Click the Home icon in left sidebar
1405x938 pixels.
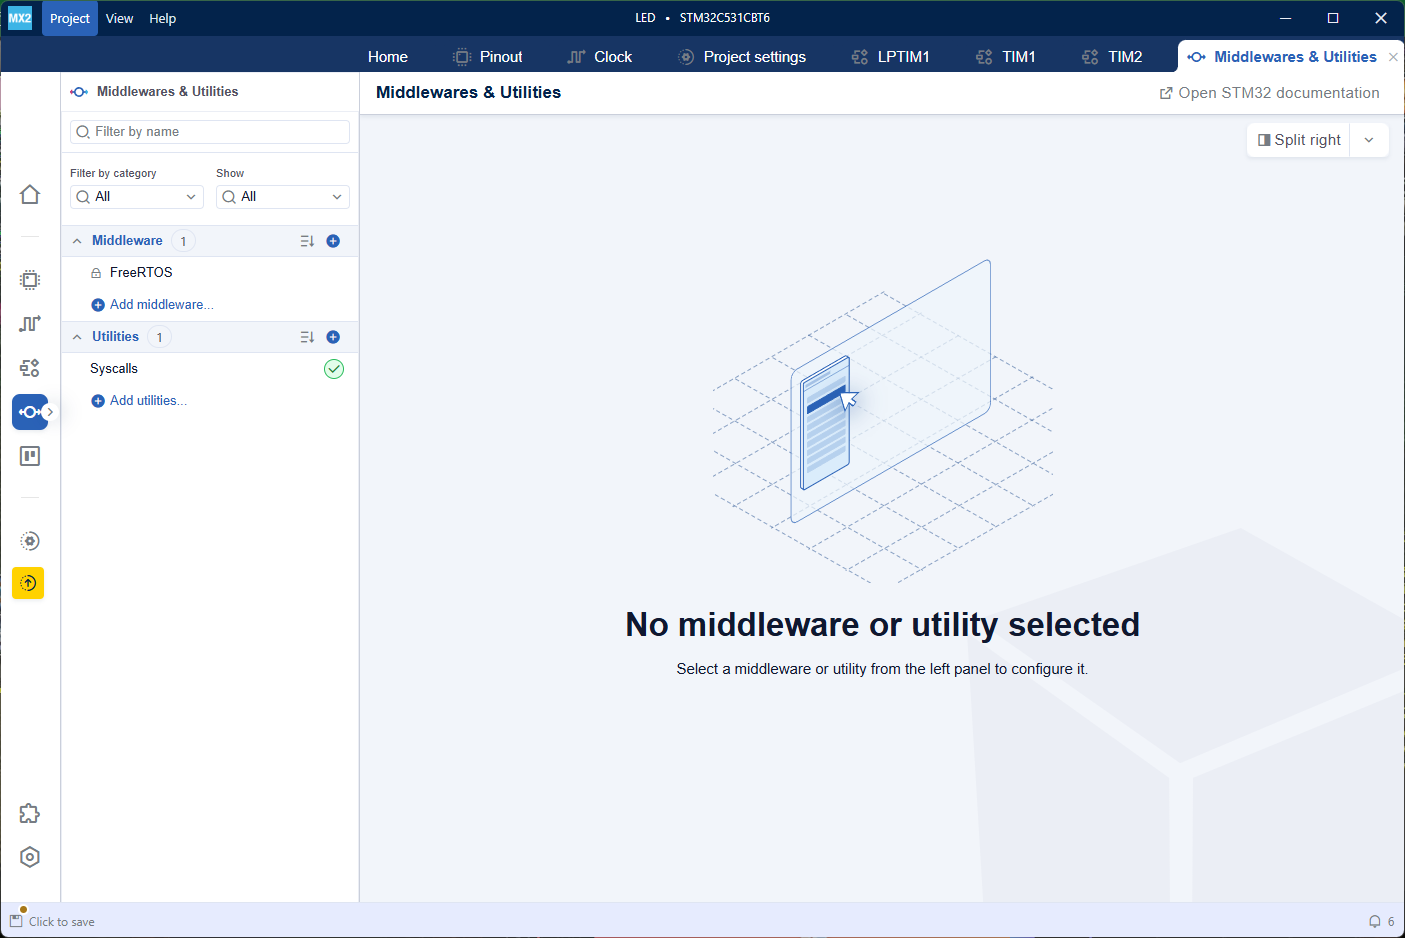[30, 195]
